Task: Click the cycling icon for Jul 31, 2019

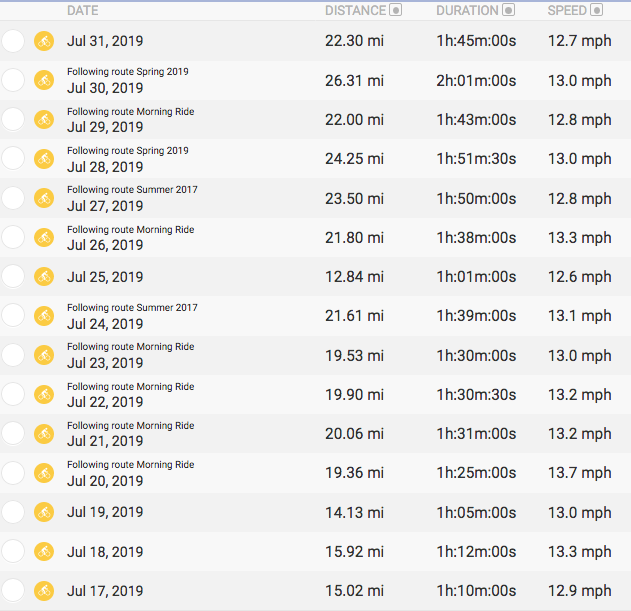Action: [44, 41]
